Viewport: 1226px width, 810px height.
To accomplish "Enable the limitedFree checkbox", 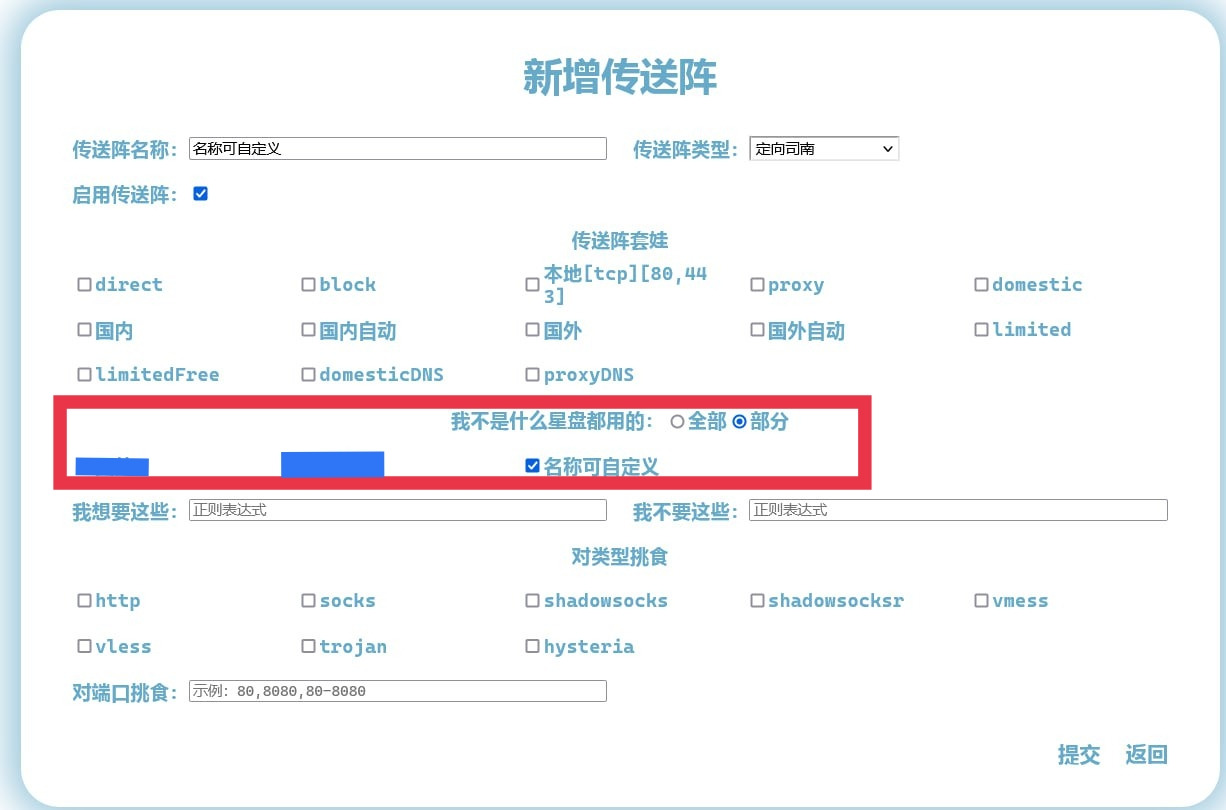I will point(85,375).
